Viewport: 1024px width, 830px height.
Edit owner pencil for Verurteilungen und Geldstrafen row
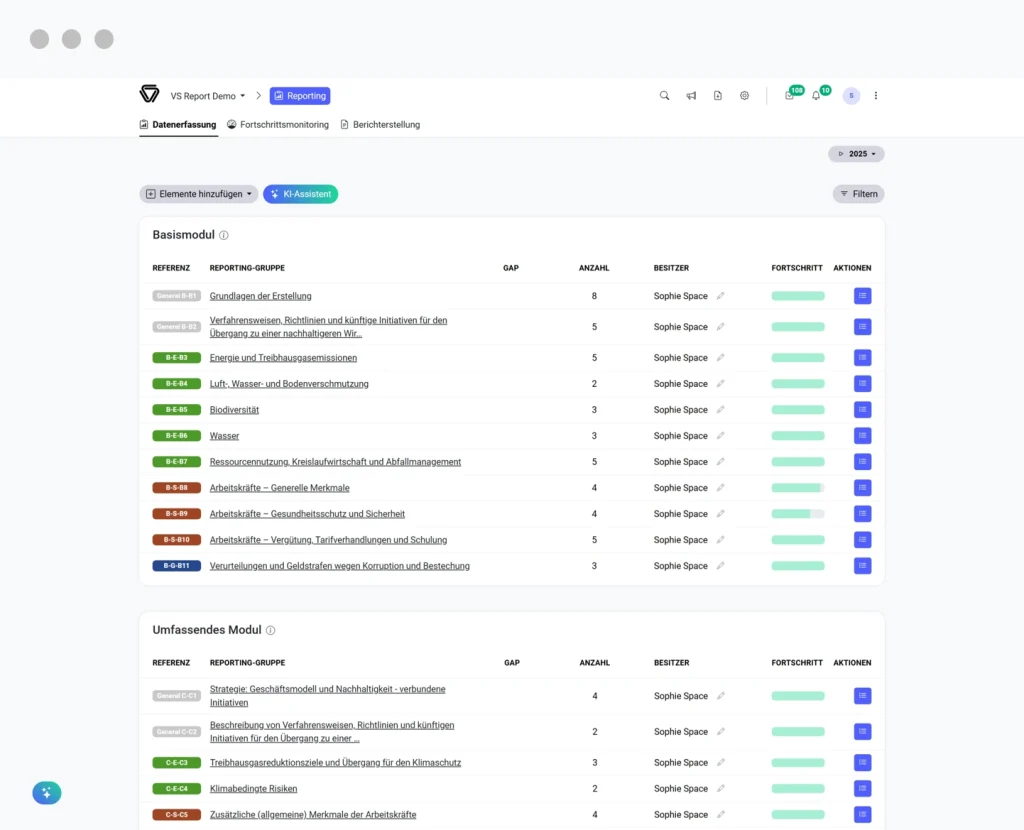pyautogui.click(x=720, y=566)
